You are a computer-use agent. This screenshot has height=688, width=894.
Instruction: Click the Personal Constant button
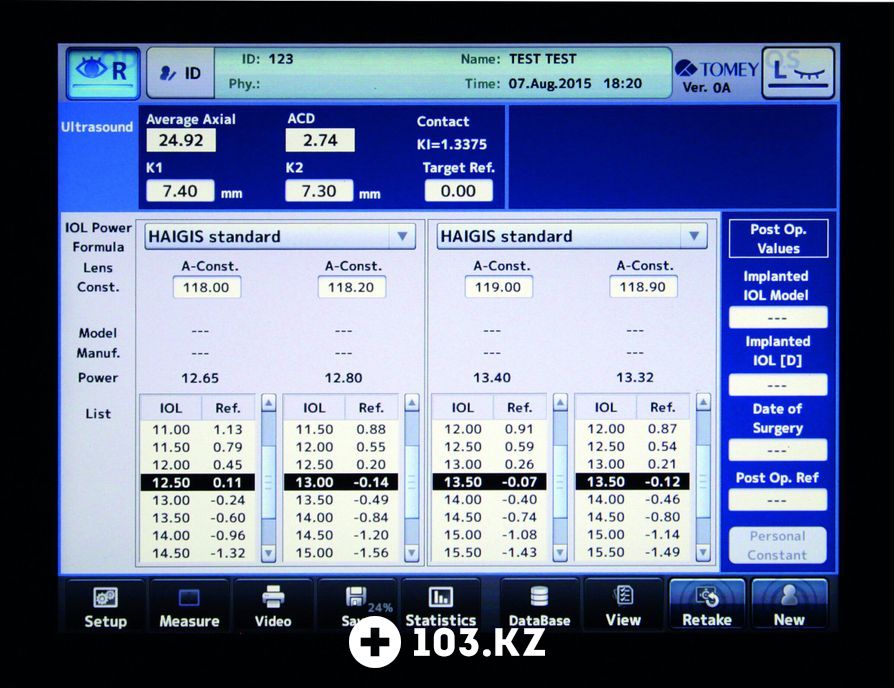tap(777, 545)
